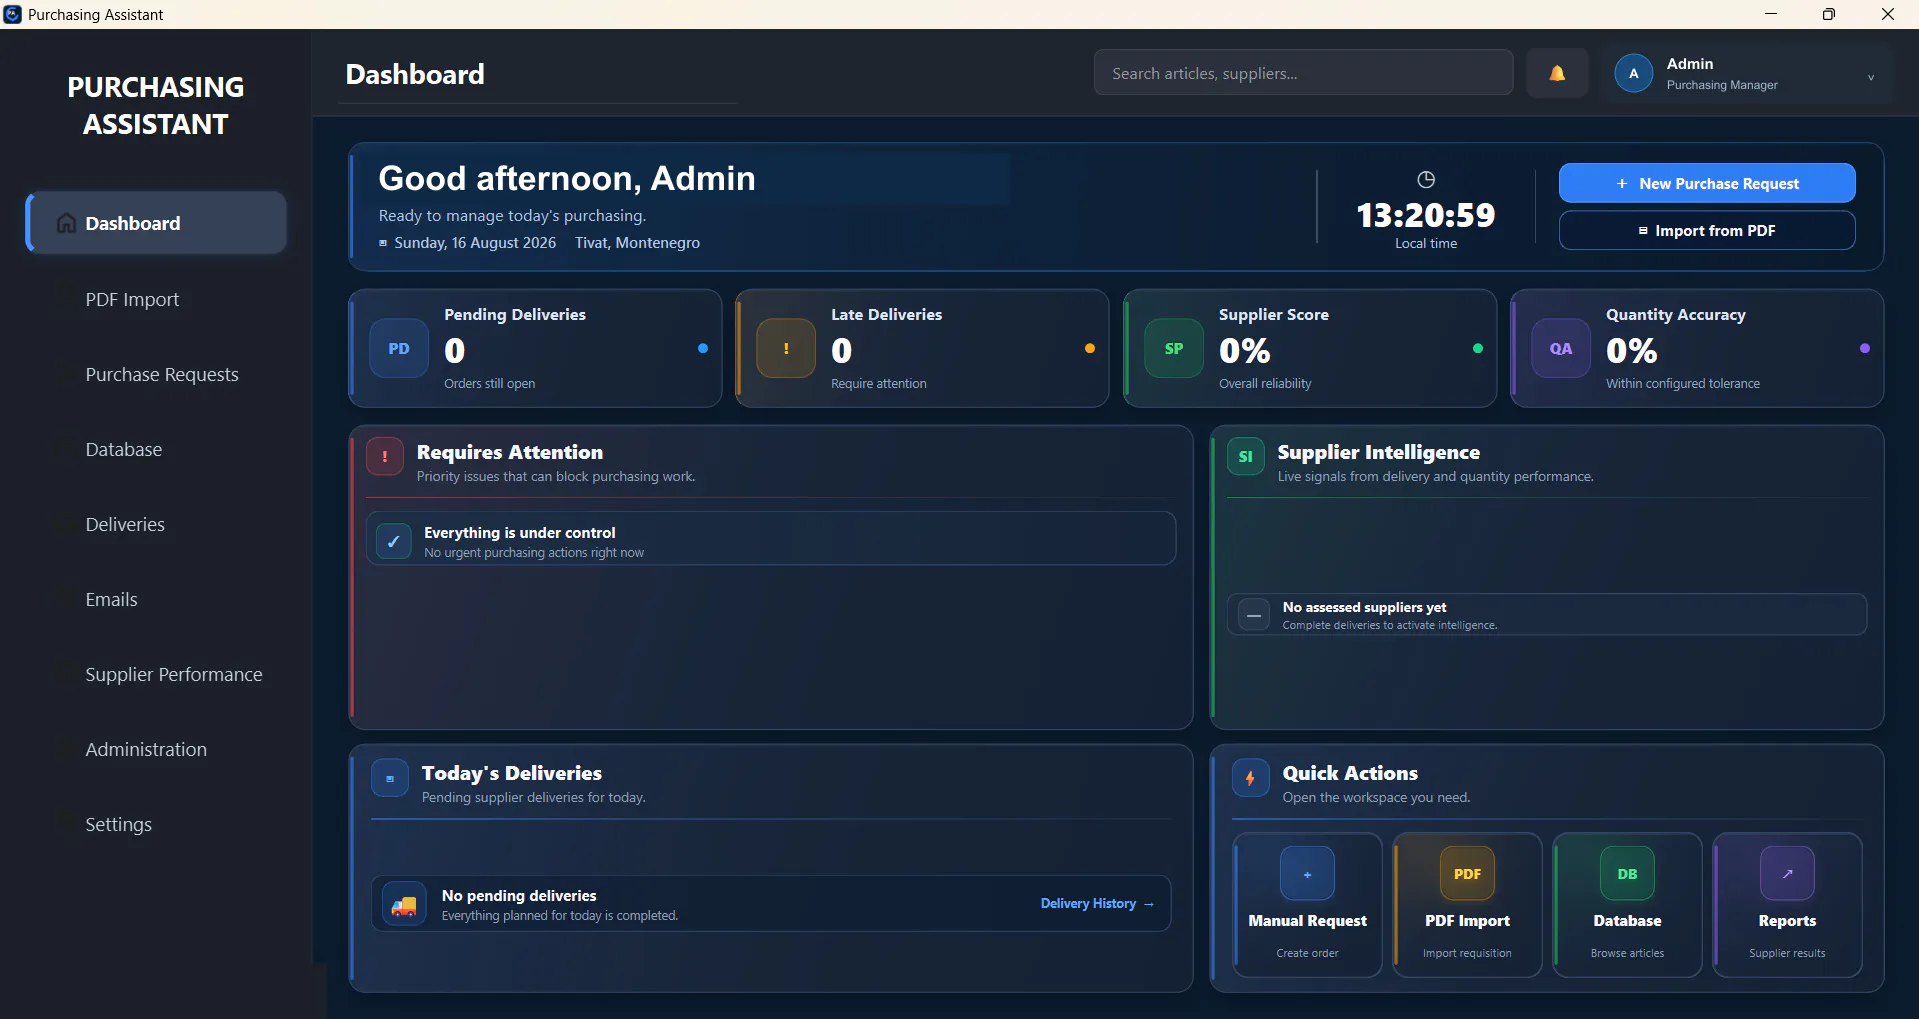The width and height of the screenshot is (1919, 1019).
Task: Click the Today's Deliveries header icon
Action: (x=390, y=778)
